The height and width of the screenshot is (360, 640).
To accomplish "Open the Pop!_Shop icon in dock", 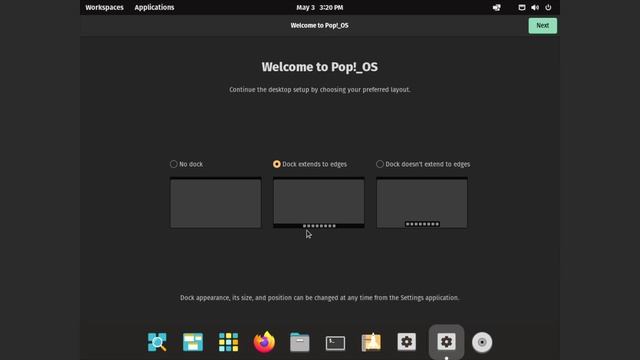I will tap(371, 342).
